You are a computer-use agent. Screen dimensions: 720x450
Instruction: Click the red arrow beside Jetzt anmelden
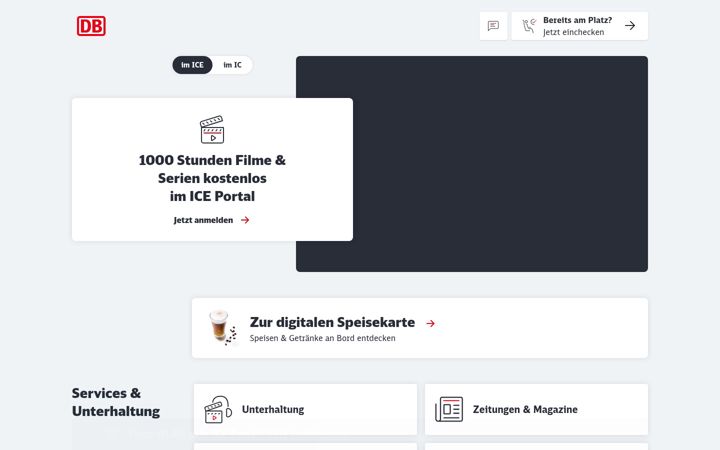point(245,220)
